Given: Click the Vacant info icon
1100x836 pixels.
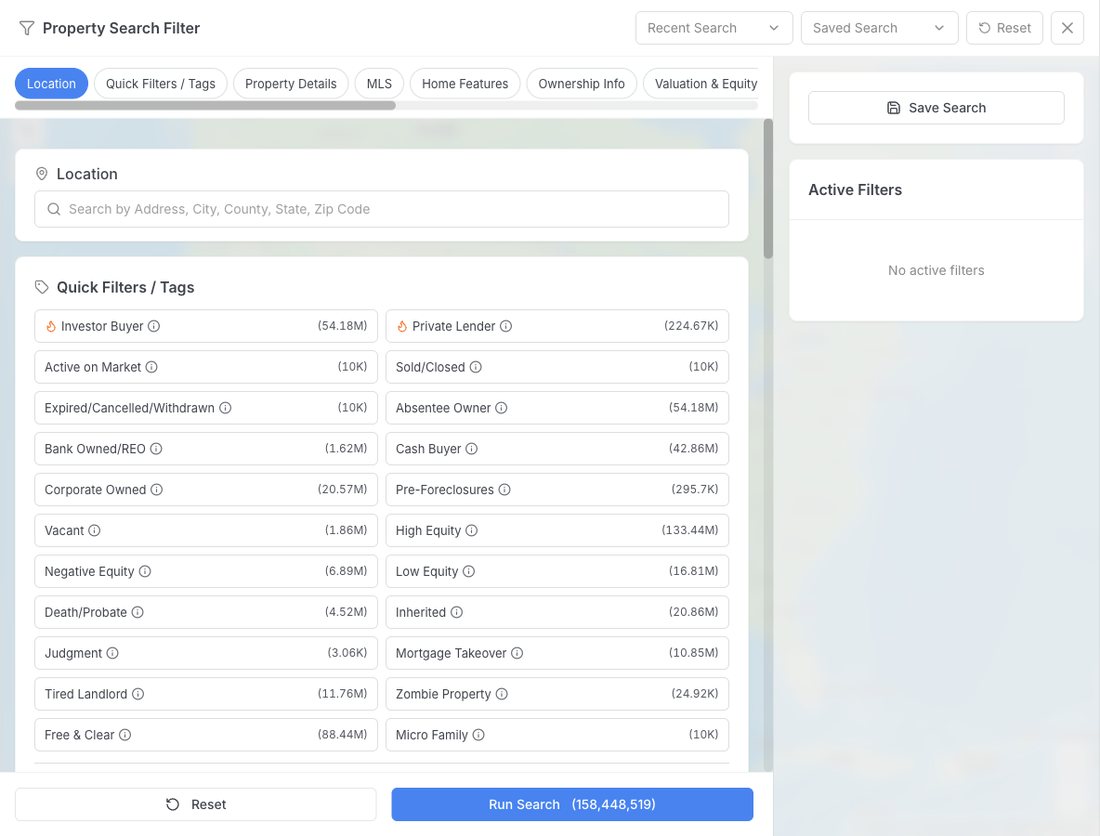Looking at the screenshot, I should click(x=94, y=530).
